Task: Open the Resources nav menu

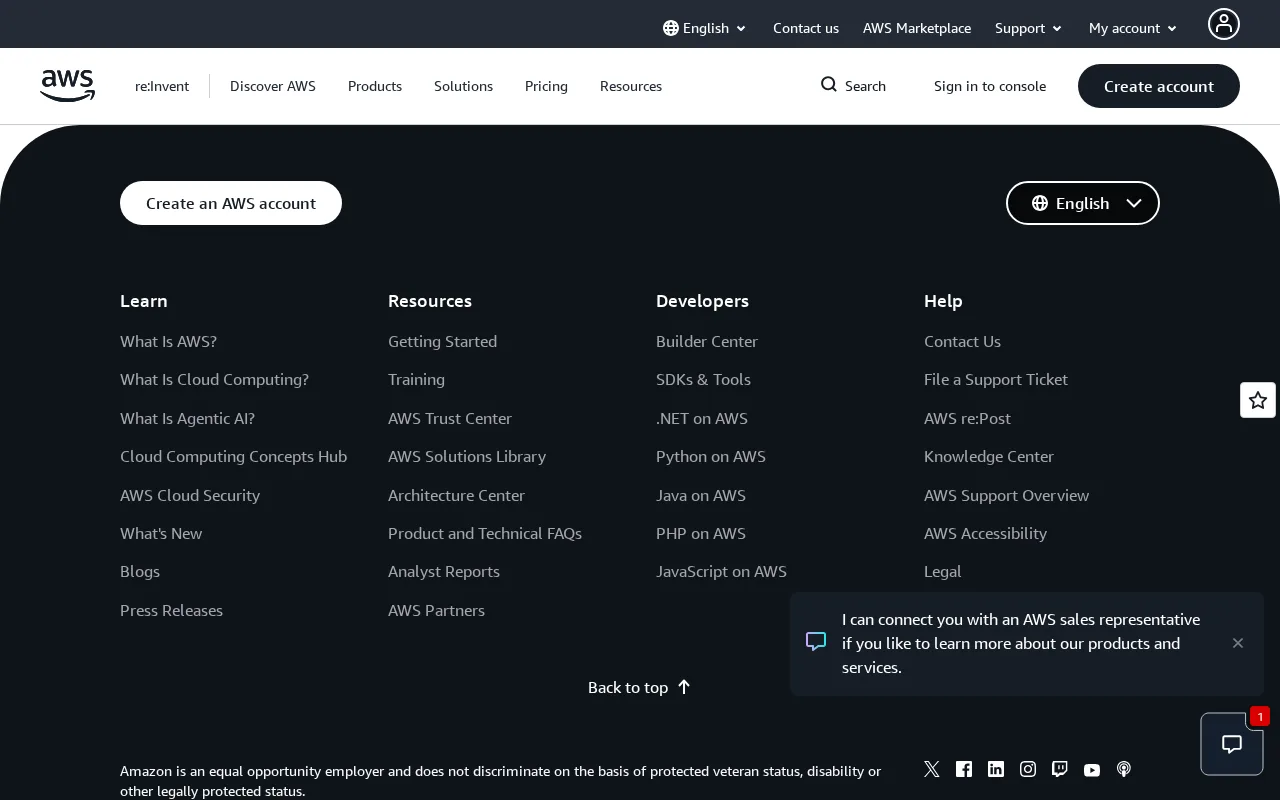Action: point(631,86)
